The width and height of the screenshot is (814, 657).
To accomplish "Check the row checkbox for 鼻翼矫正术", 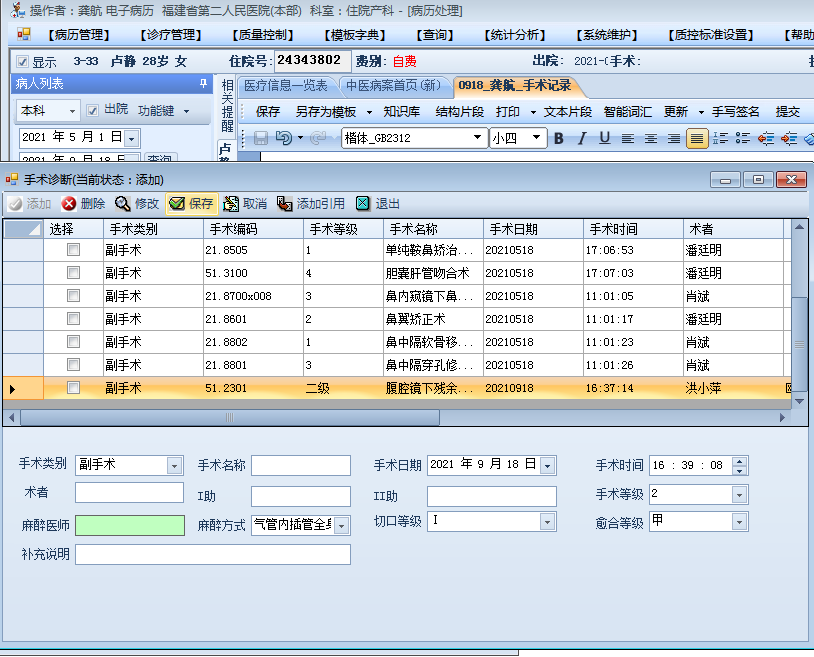I will click(x=73, y=319).
